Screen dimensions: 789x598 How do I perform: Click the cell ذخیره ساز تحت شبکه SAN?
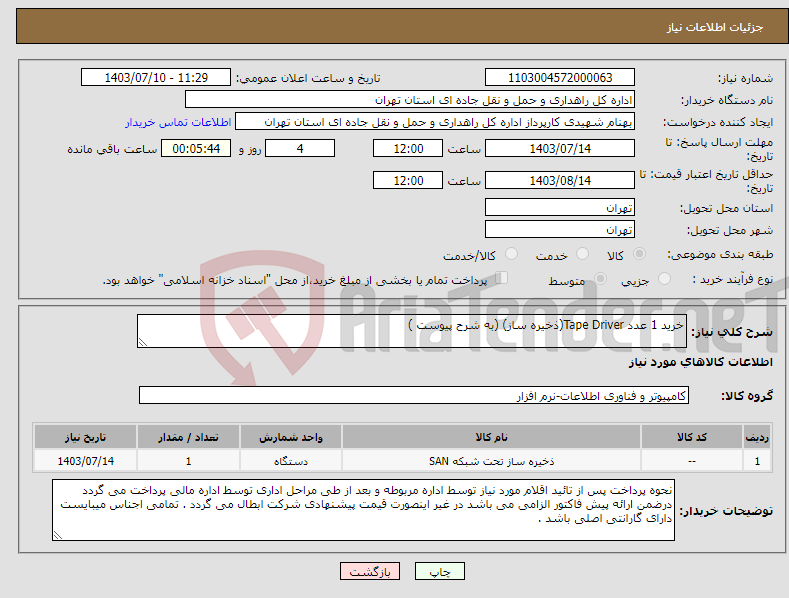(x=491, y=461)
